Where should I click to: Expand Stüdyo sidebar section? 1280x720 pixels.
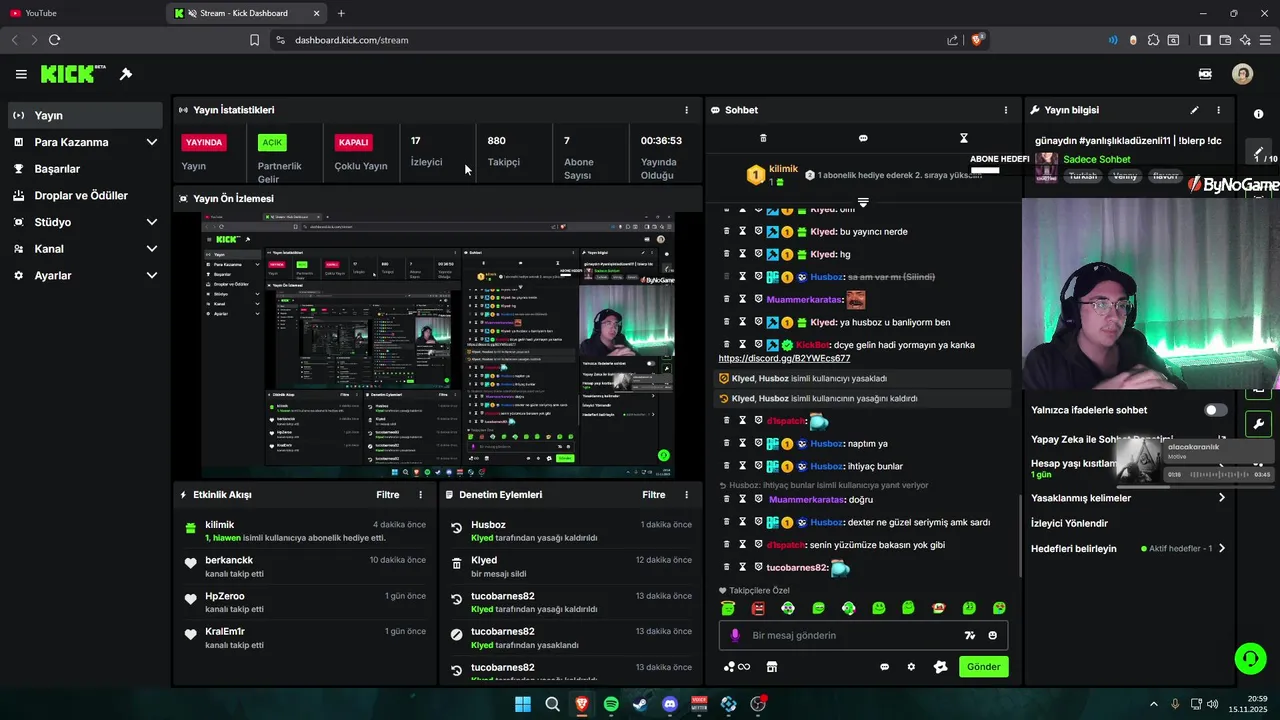tap(152, 222)
